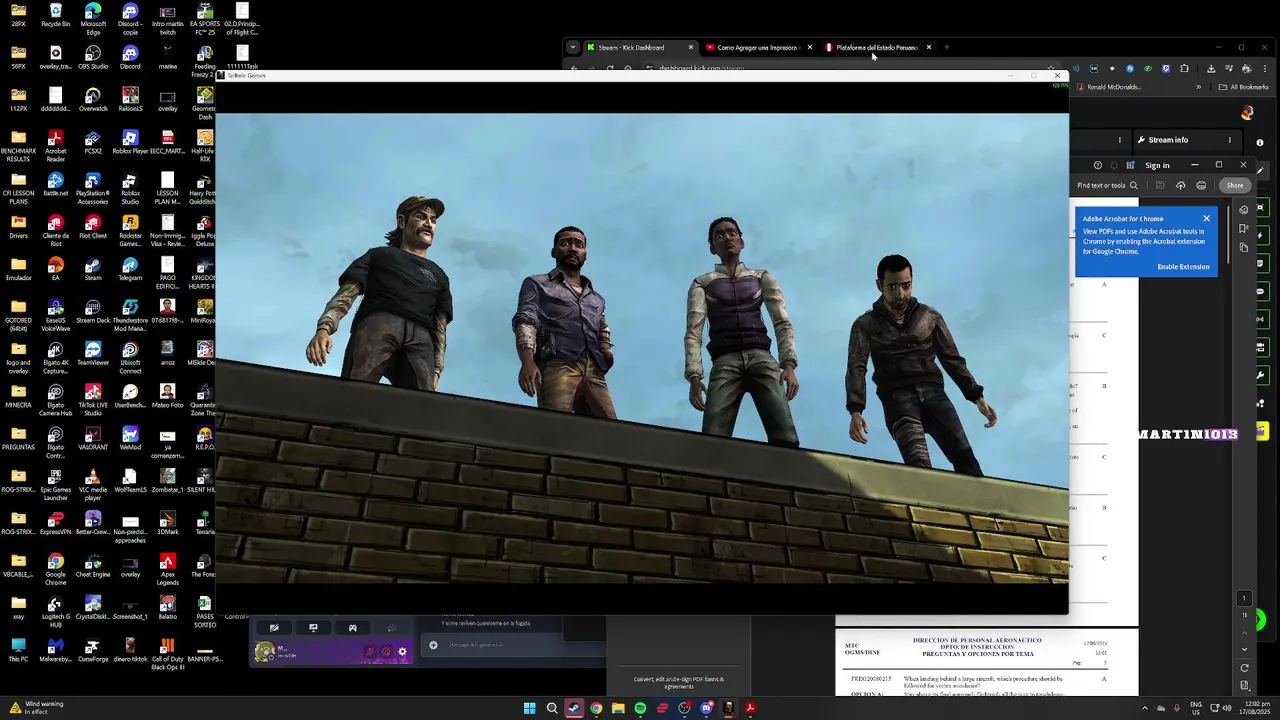Select the VLC media player icon
The image size is (1280, 720).
pos(93,485)
